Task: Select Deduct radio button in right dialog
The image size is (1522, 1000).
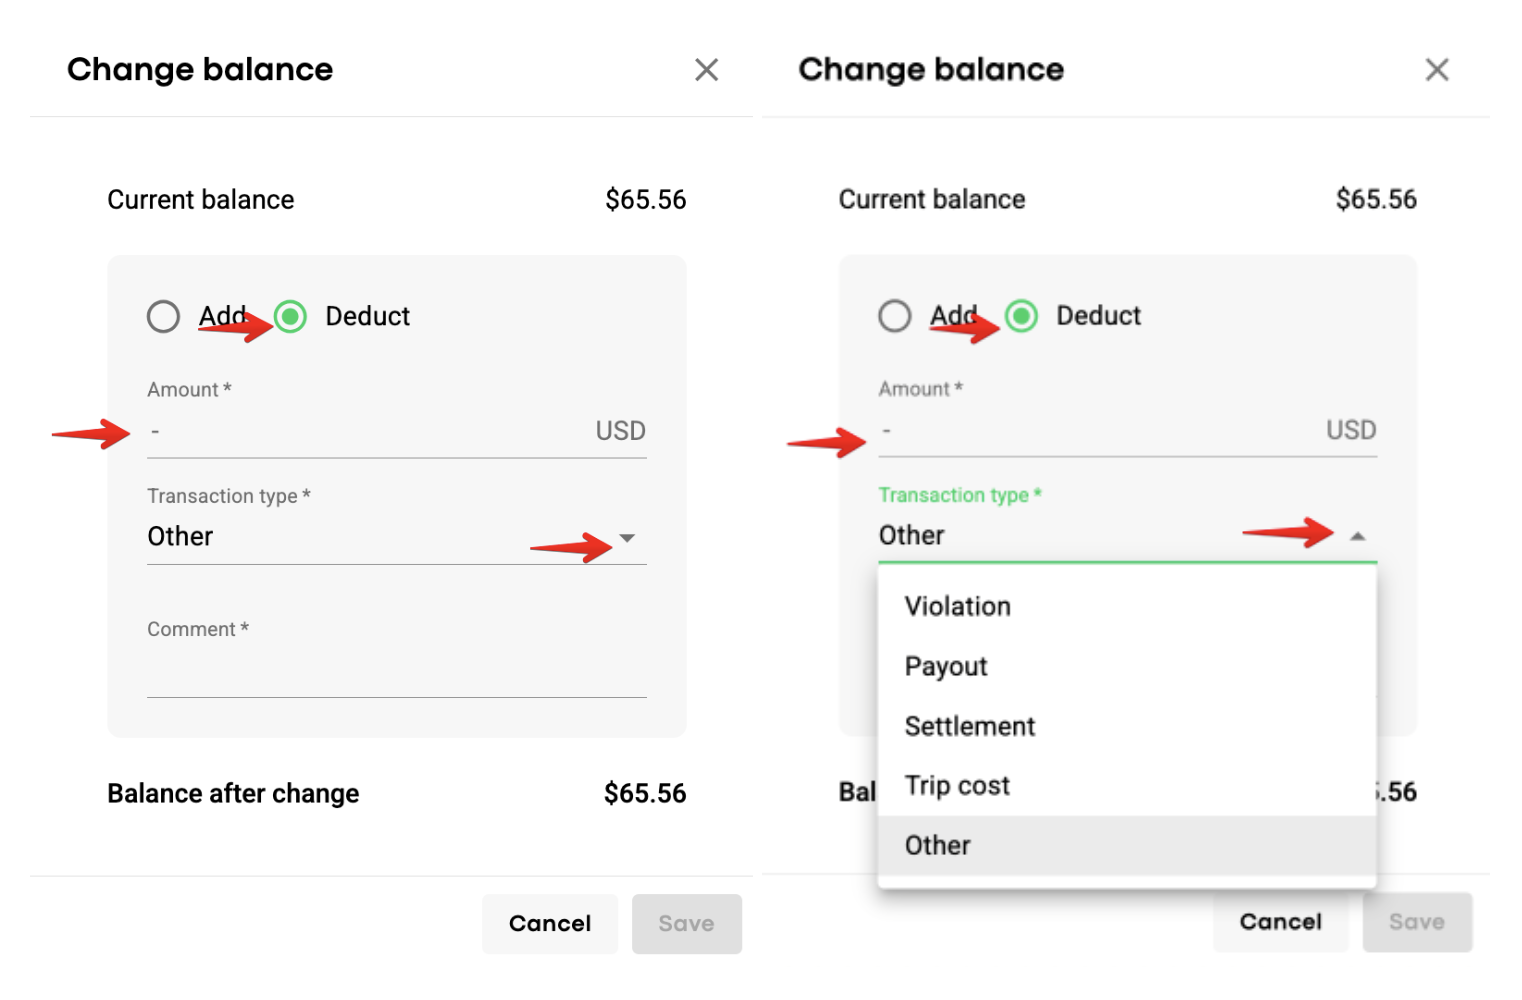Action: click(x=1022, y=316)
